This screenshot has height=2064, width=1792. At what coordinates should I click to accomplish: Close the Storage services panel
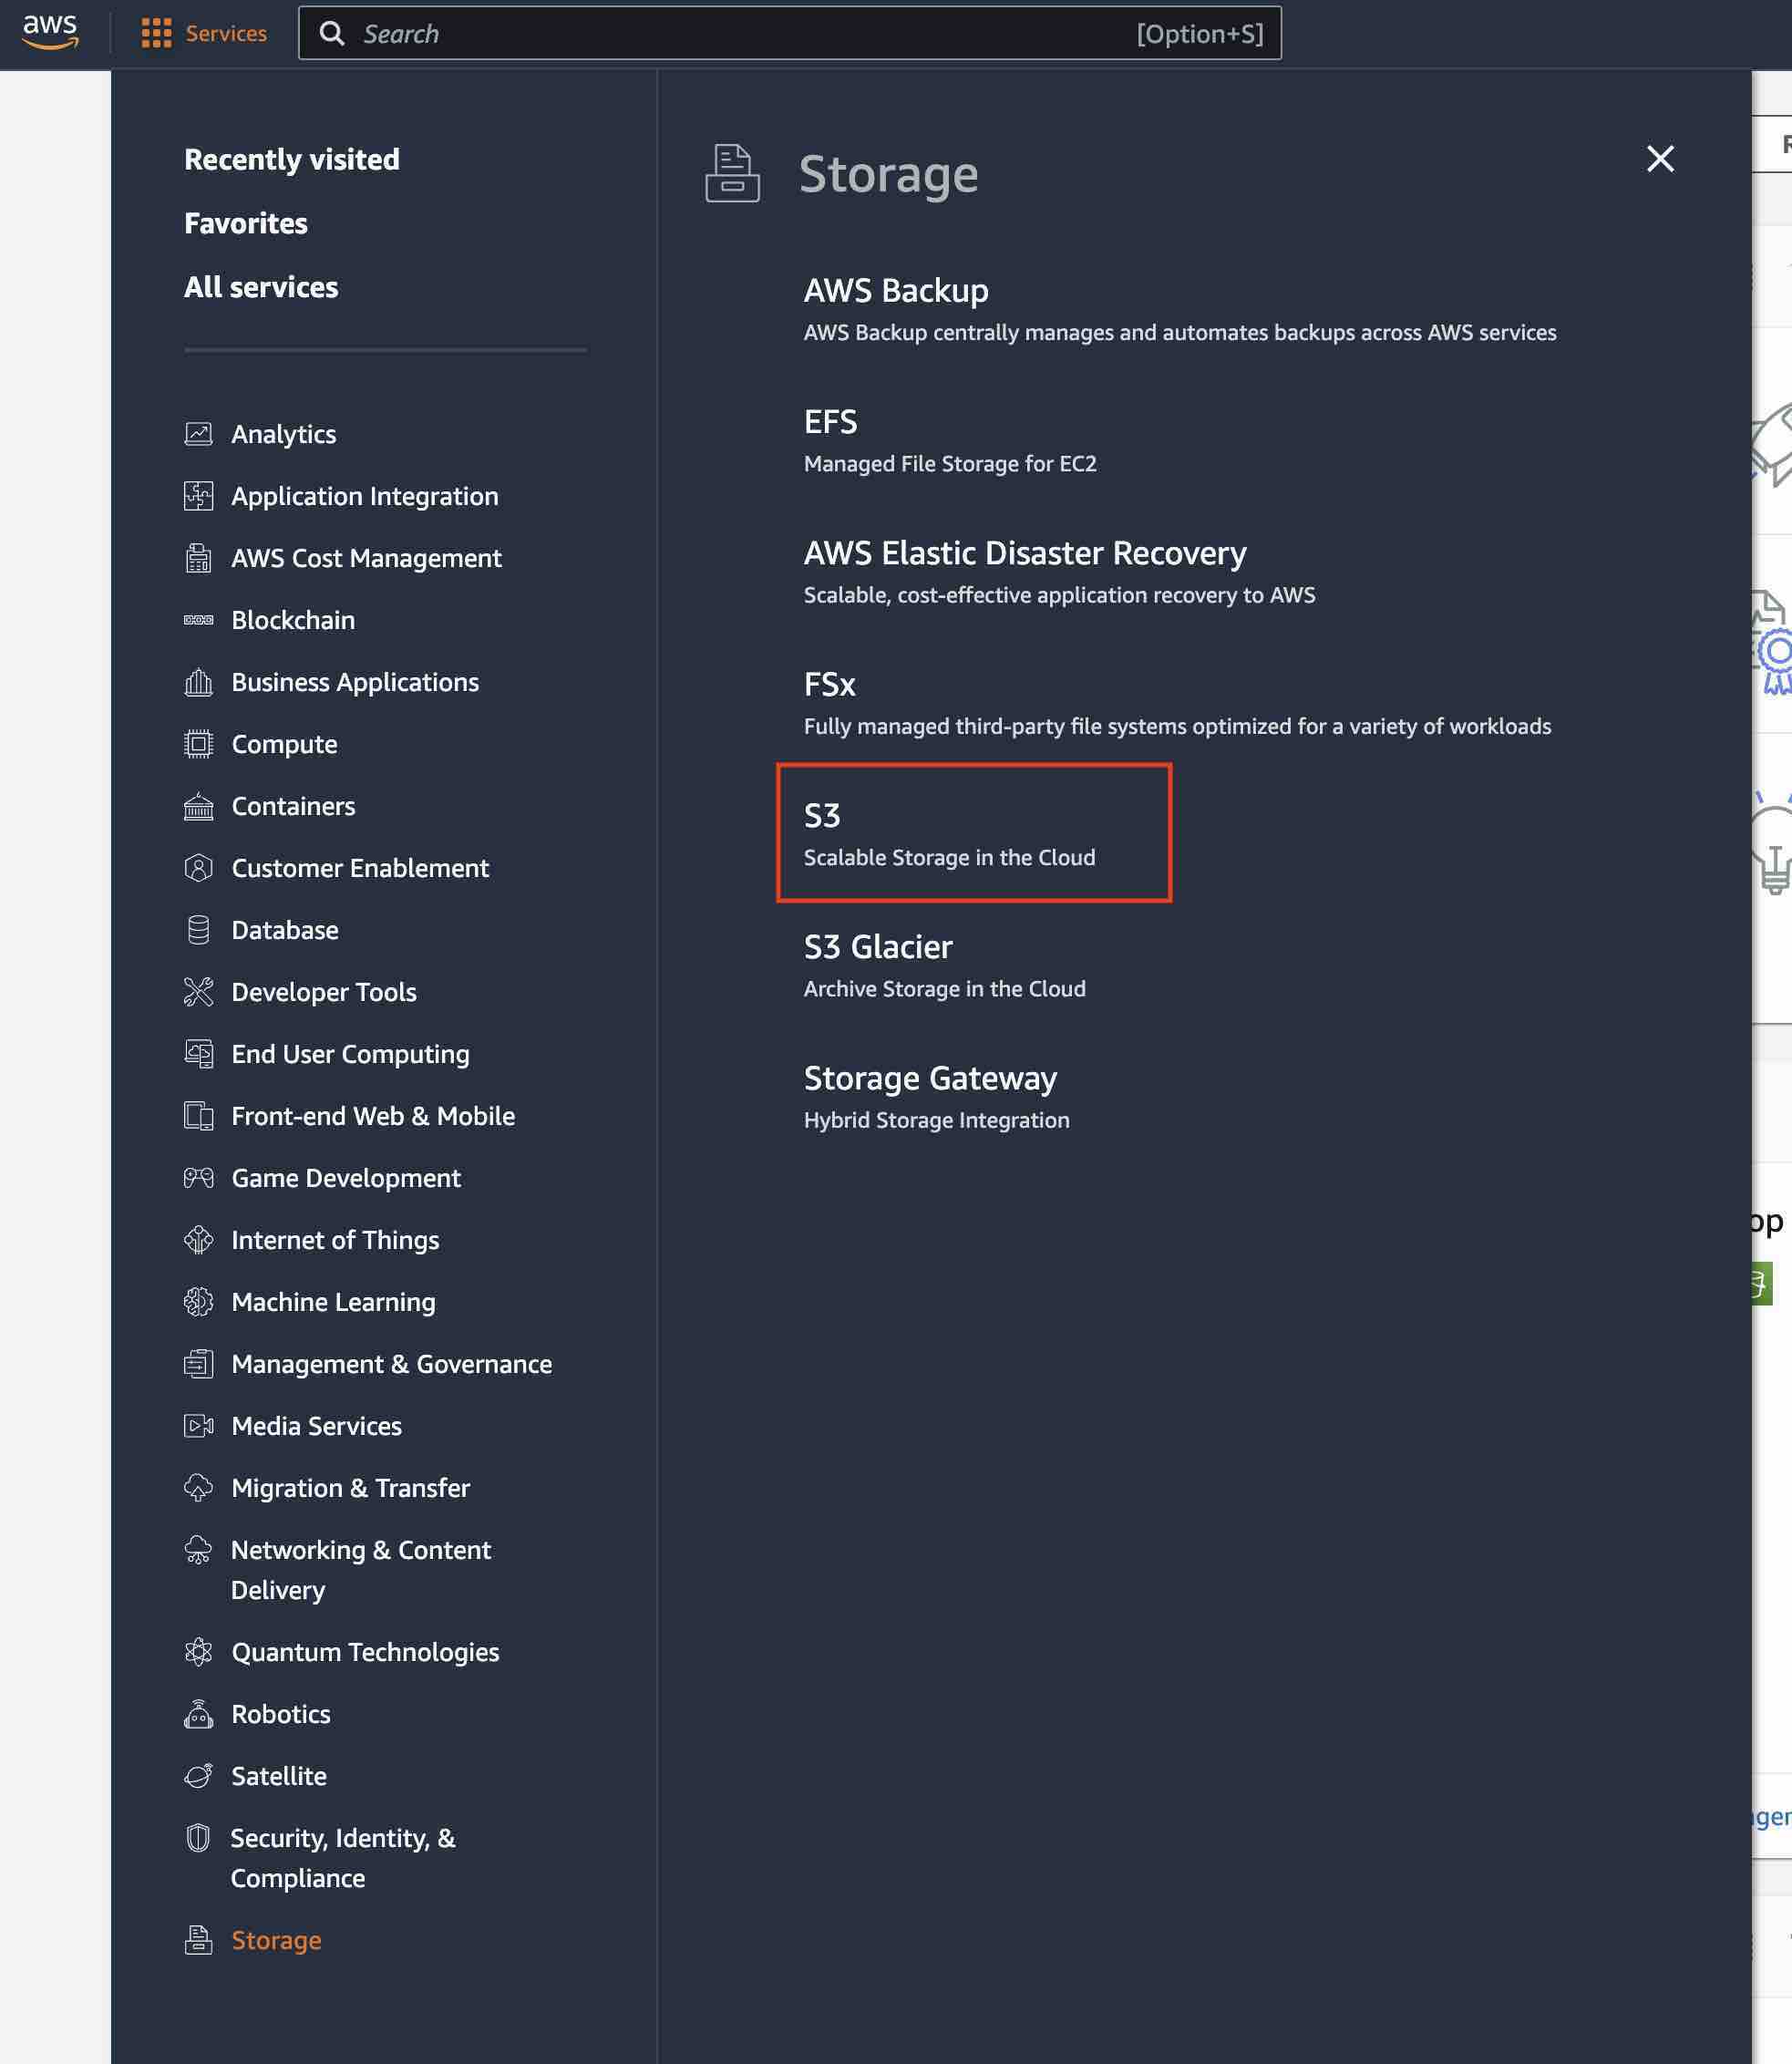click(1660, 158)
